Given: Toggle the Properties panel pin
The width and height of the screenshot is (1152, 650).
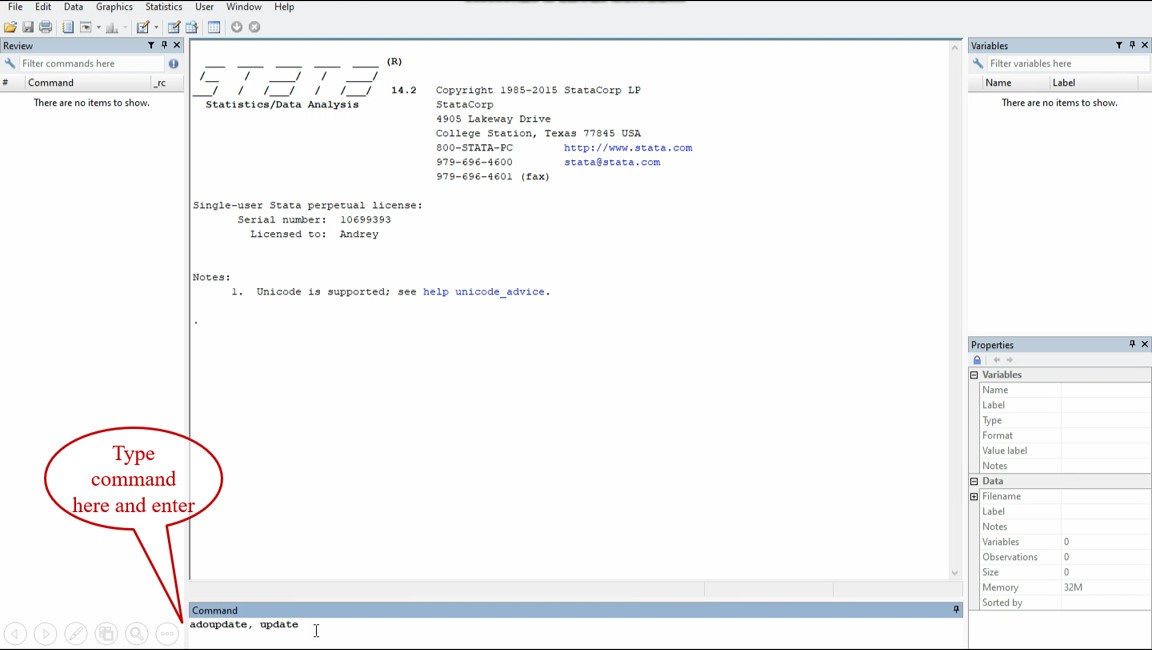Looking at the screenshot, I should coord(1132,344).
